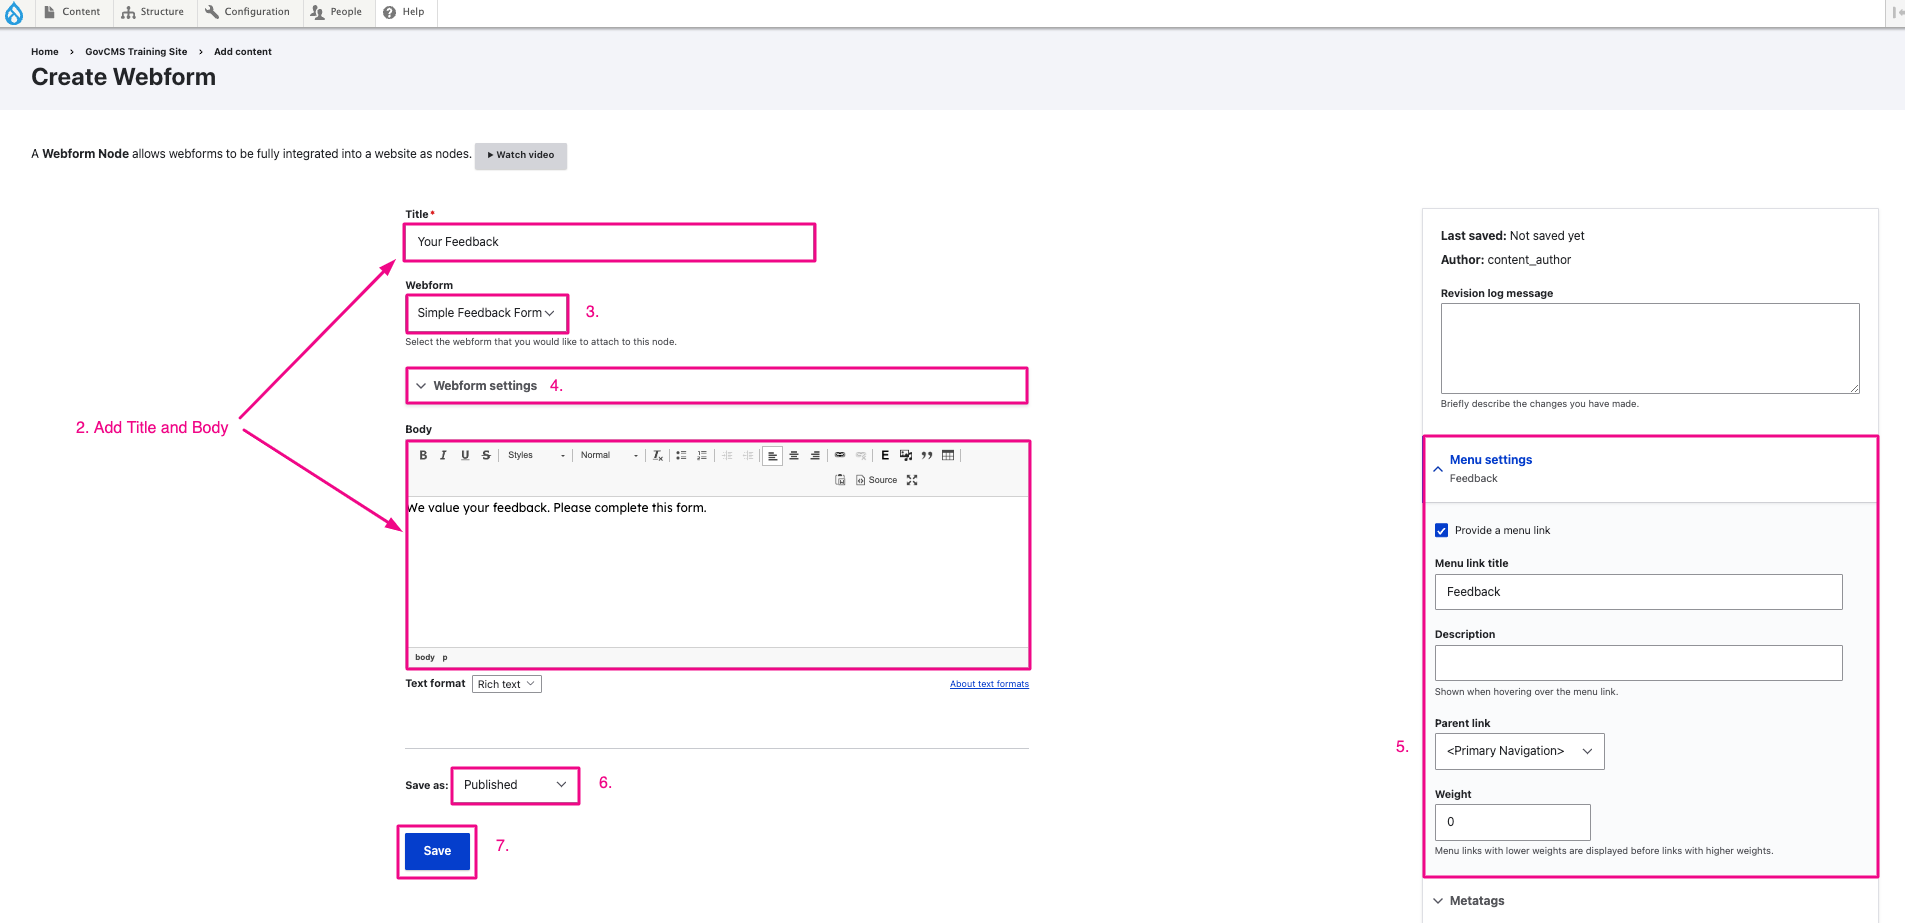
Task: Click into the Revision log message field
Action: [1649, 348]
